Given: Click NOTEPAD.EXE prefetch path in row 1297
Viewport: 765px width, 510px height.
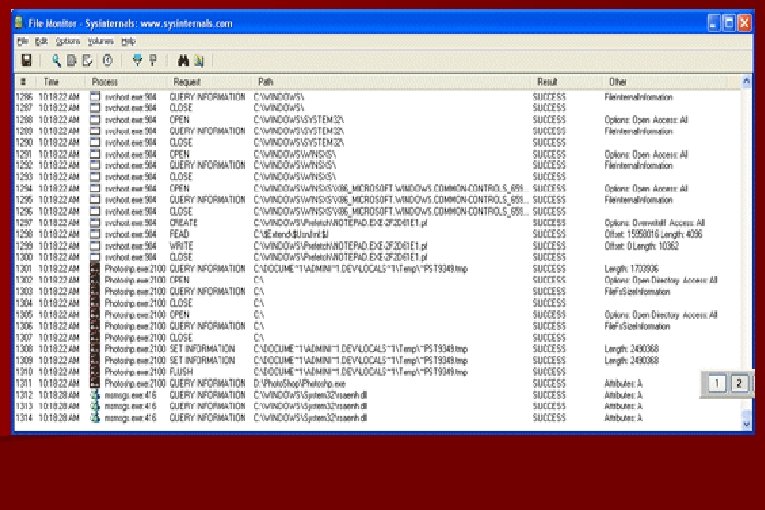Looking at the screenshot, I should point(341,223).
